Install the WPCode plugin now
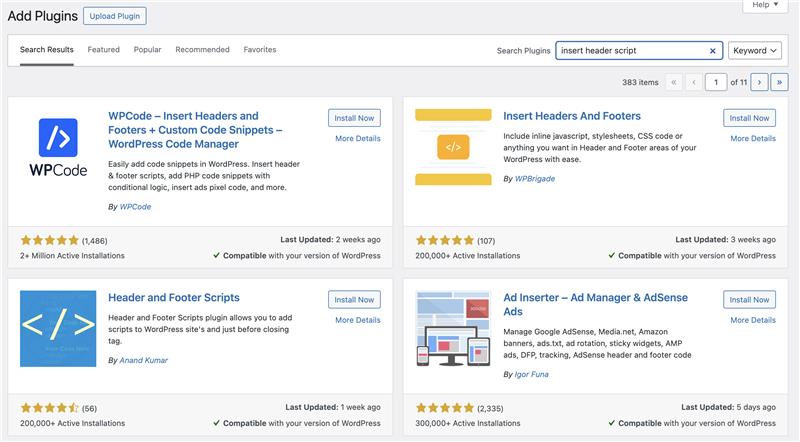800x442 pixels. pyautogui.click(x=354, y=118)
